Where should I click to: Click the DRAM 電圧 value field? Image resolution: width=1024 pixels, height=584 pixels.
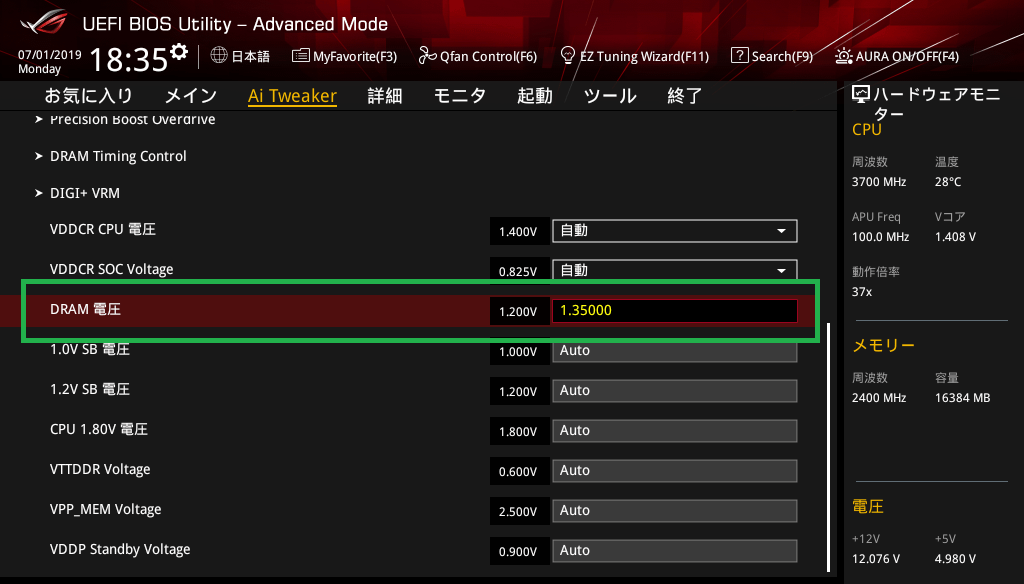click(675, 310)
